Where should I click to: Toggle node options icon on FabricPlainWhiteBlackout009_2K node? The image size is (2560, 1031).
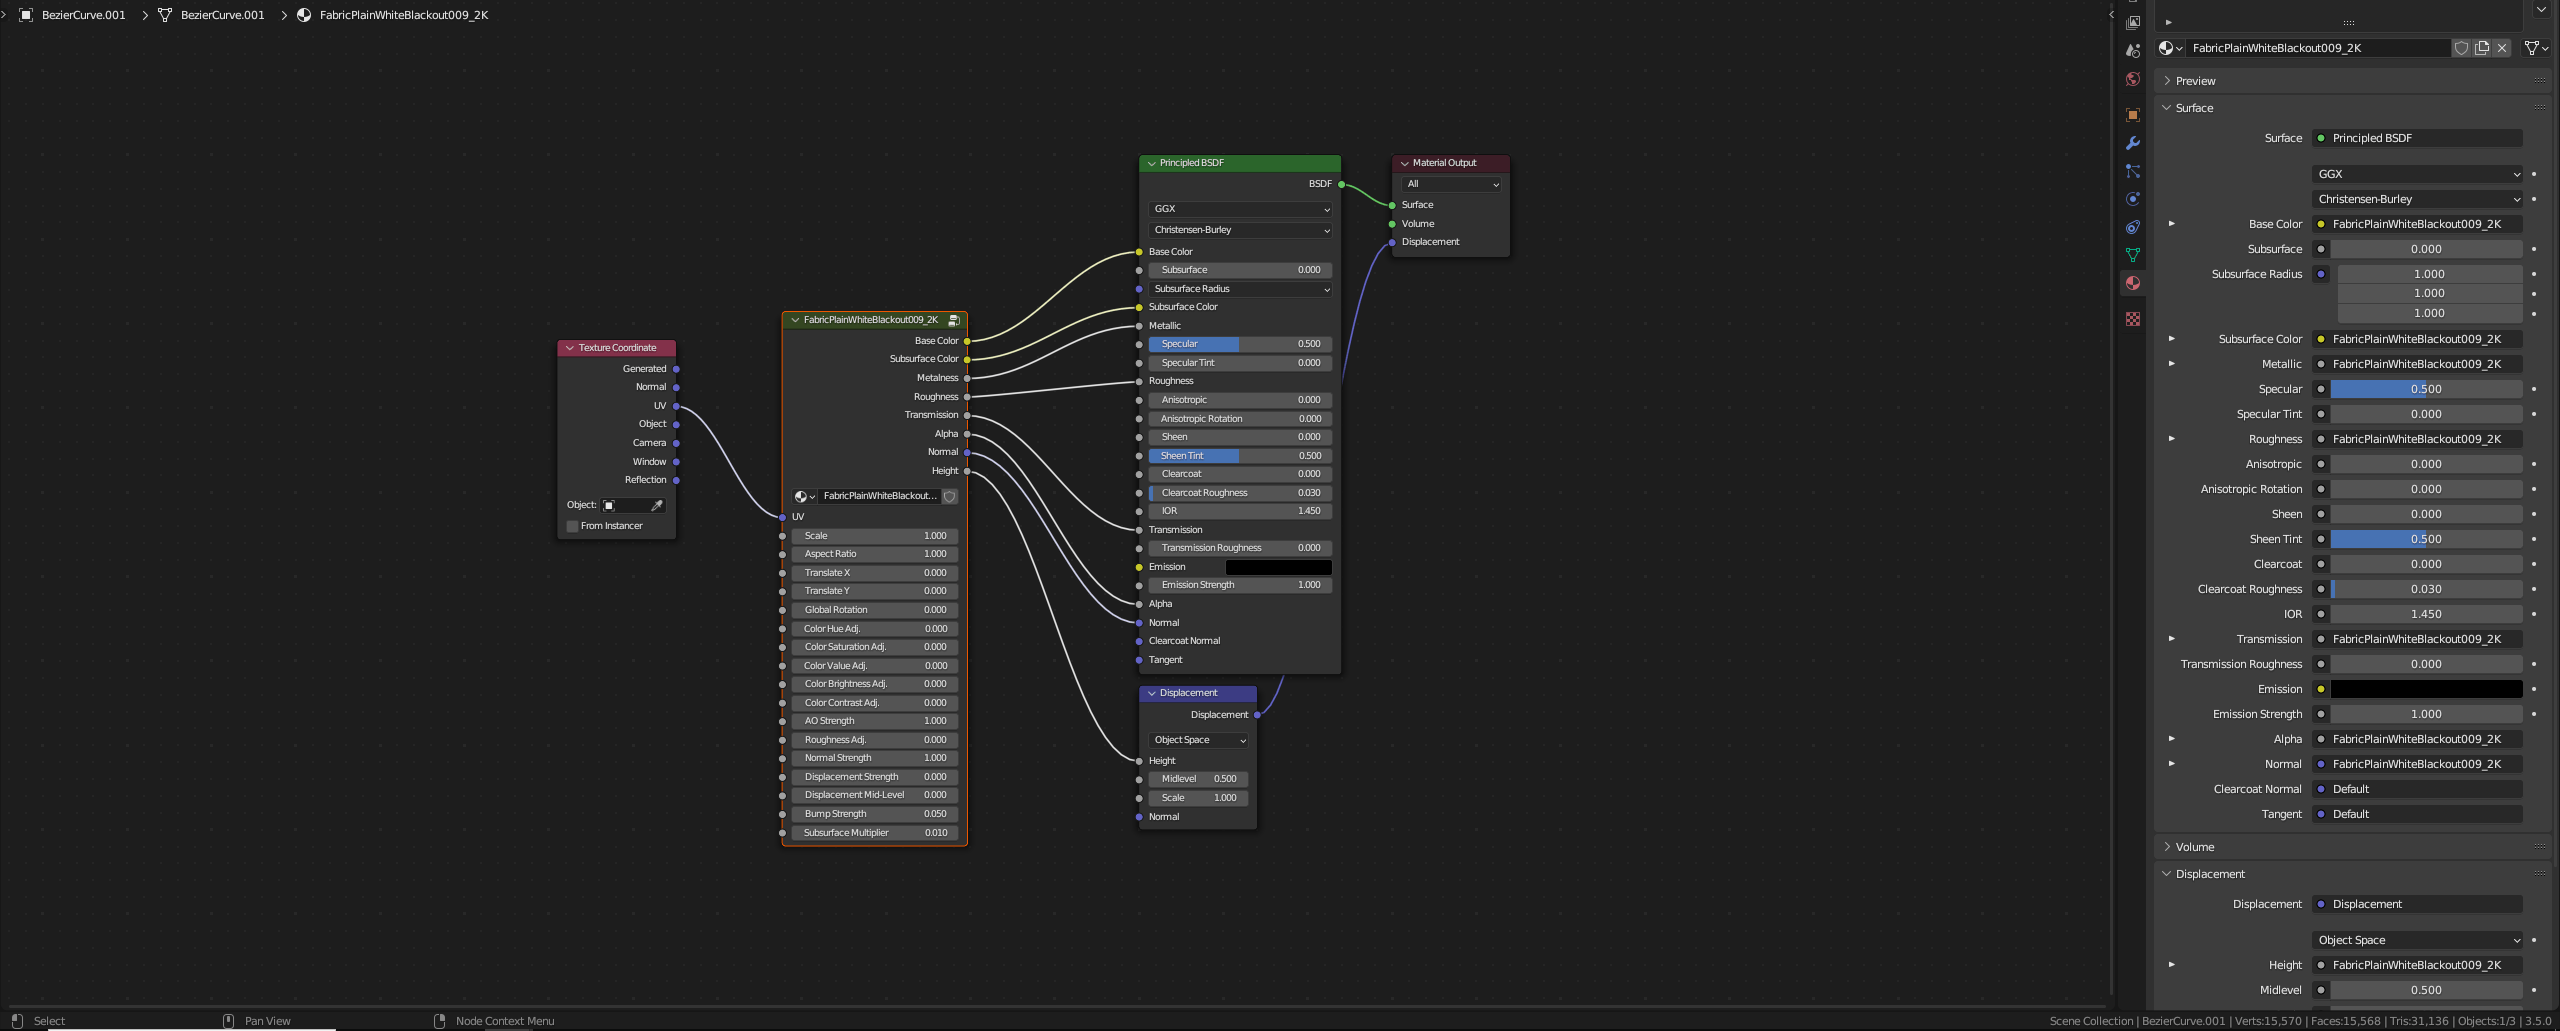point(955,320)
